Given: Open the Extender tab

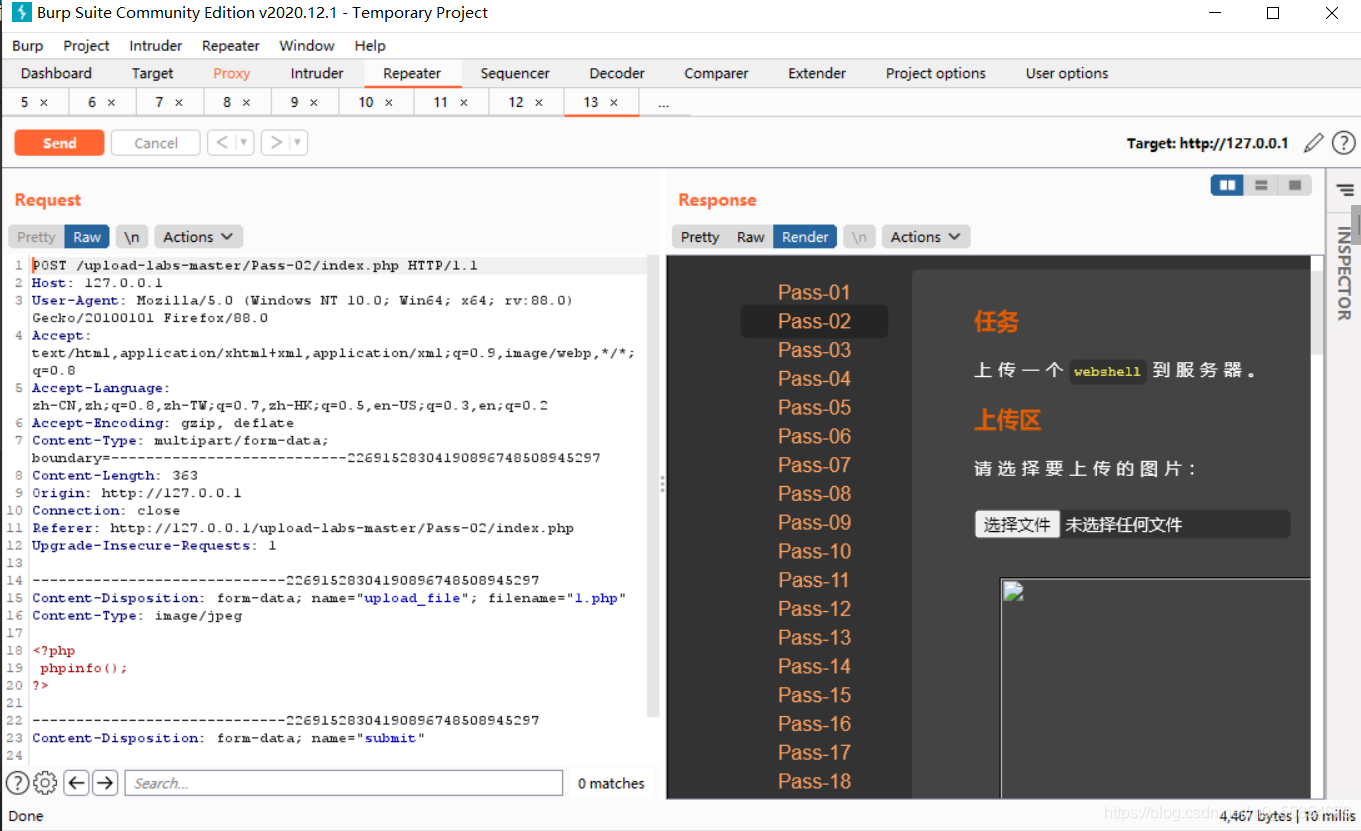Looking at the screenshot, I should coord(817,73).
